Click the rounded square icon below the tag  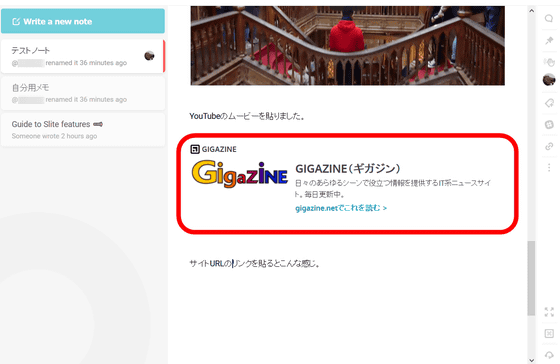pos(549,124)
